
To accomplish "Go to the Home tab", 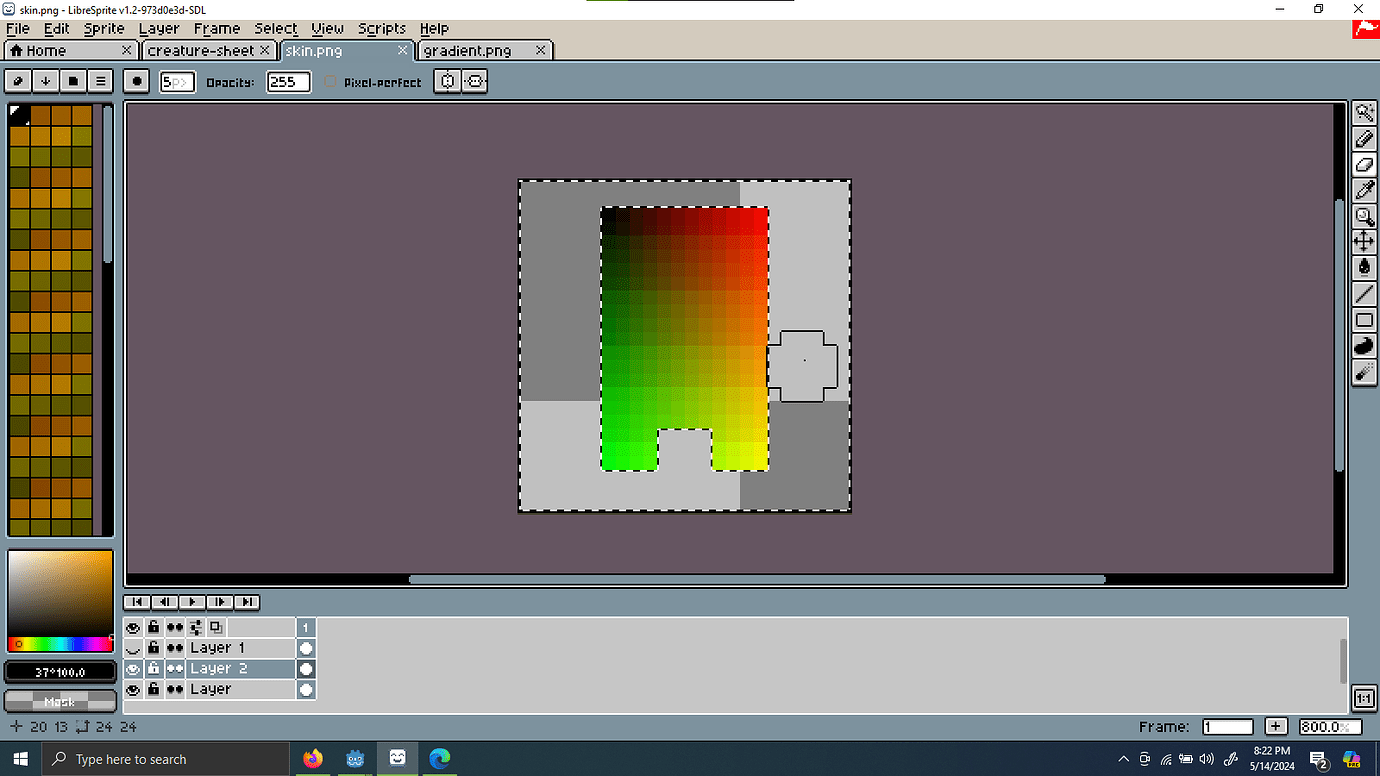I will pyautogui.click(x=70, y=50).
